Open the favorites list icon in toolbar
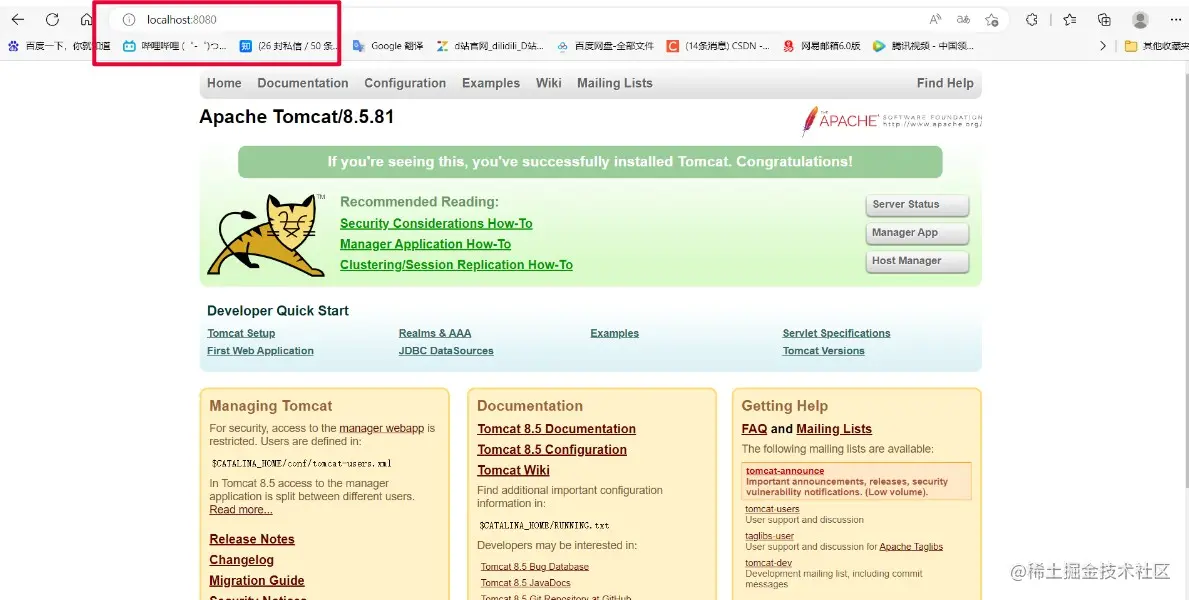 click(x=1069, y=20)
